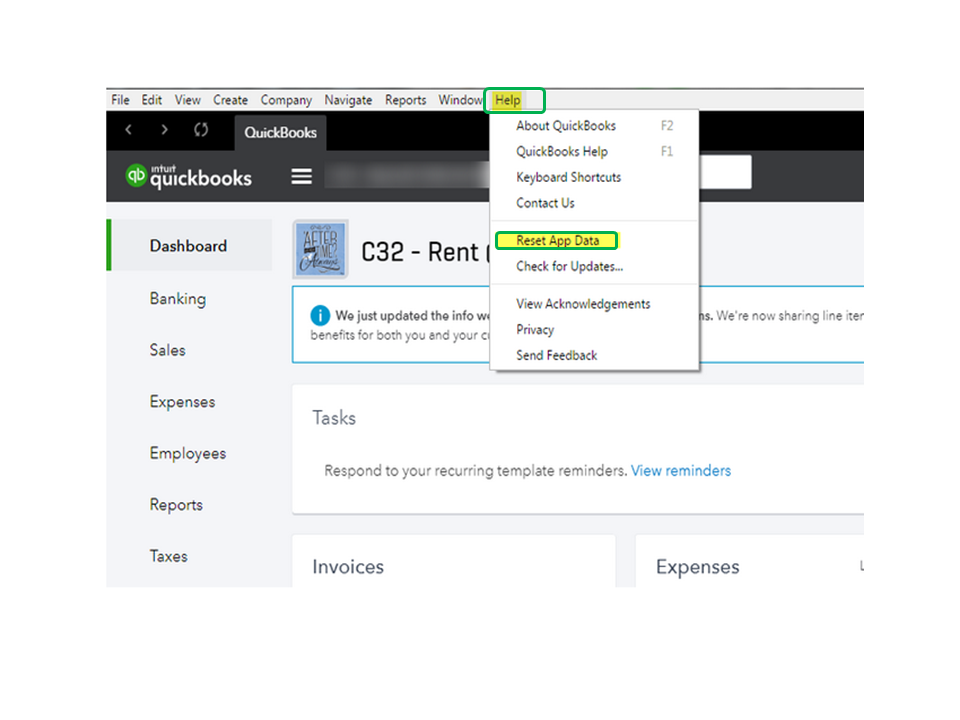Viewport: 960px width, 720px height.
Task: Click the C32 - Rent company title
Action: point(426,252)
